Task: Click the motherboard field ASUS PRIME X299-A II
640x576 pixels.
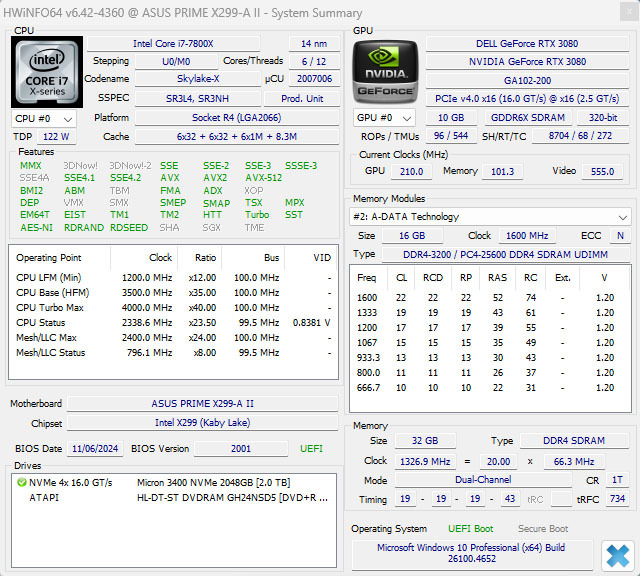Action: coord(202,404)
